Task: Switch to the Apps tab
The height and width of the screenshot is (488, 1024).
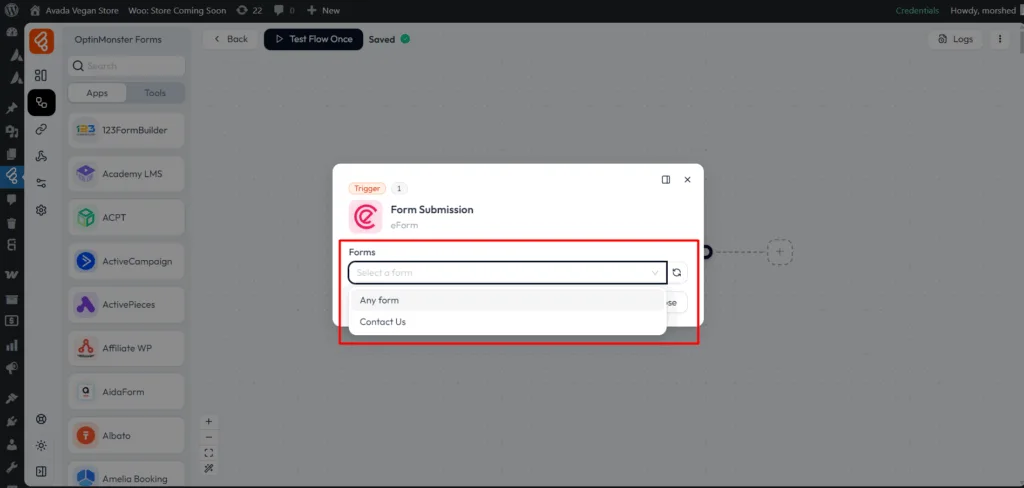Action: click(97, 93)
